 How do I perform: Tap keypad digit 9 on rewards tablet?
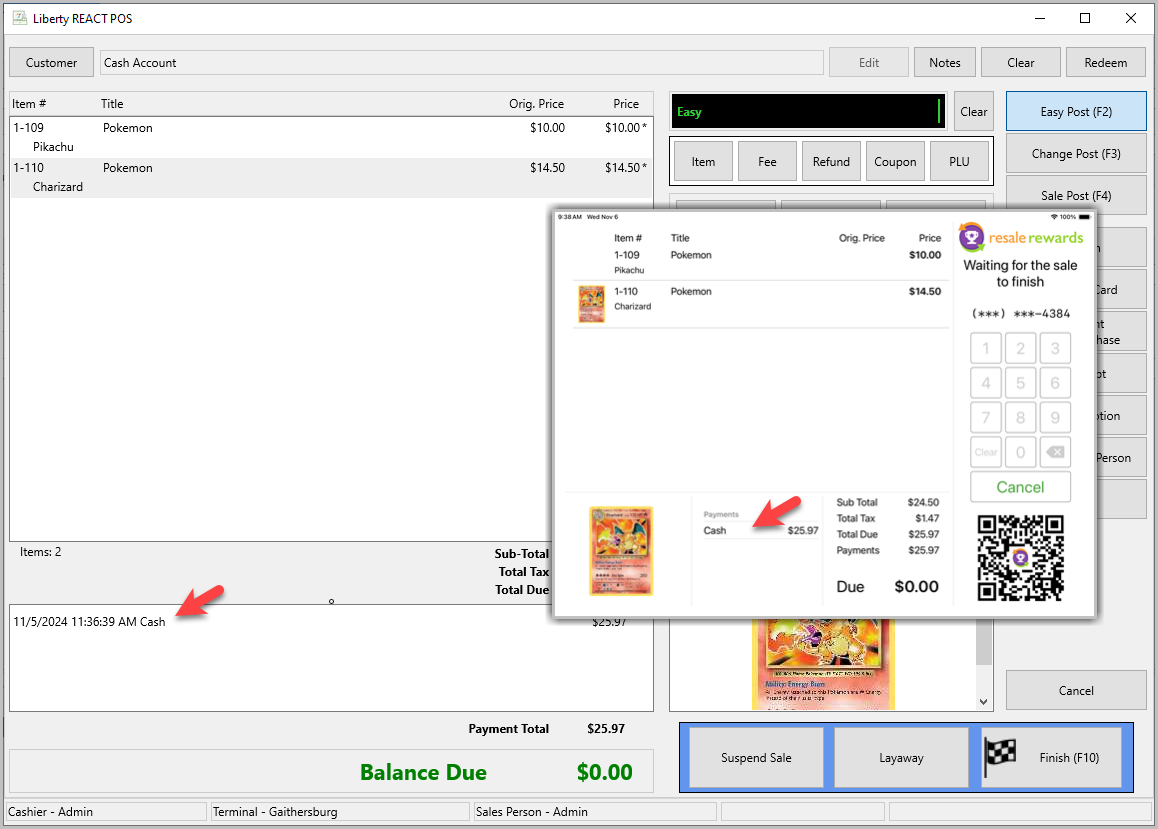(x=1055, y=418)
